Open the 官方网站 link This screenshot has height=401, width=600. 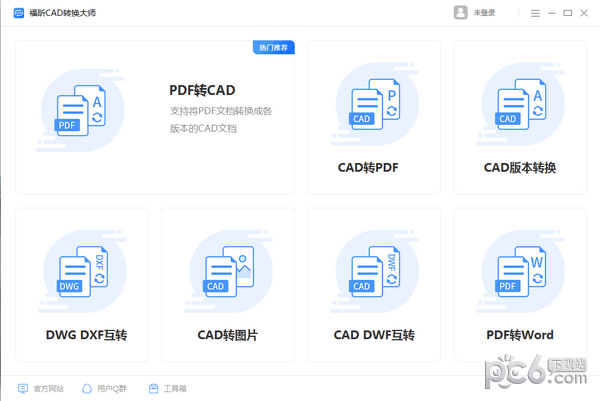coord(49,389)
